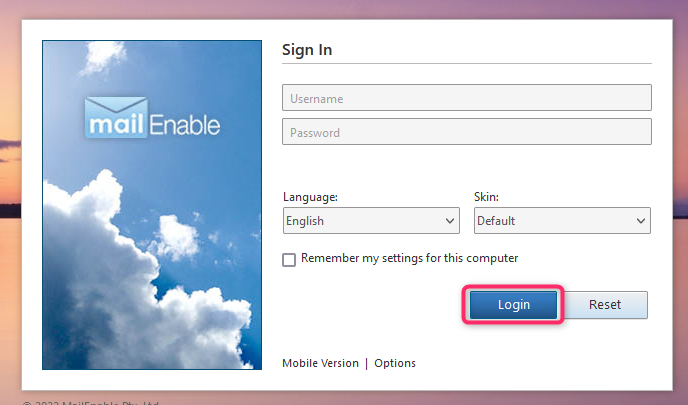This screenshot has width=688, height=405.
Task: Click the chevron arrow on Skin combo box
Action: (x=641, y=221)
